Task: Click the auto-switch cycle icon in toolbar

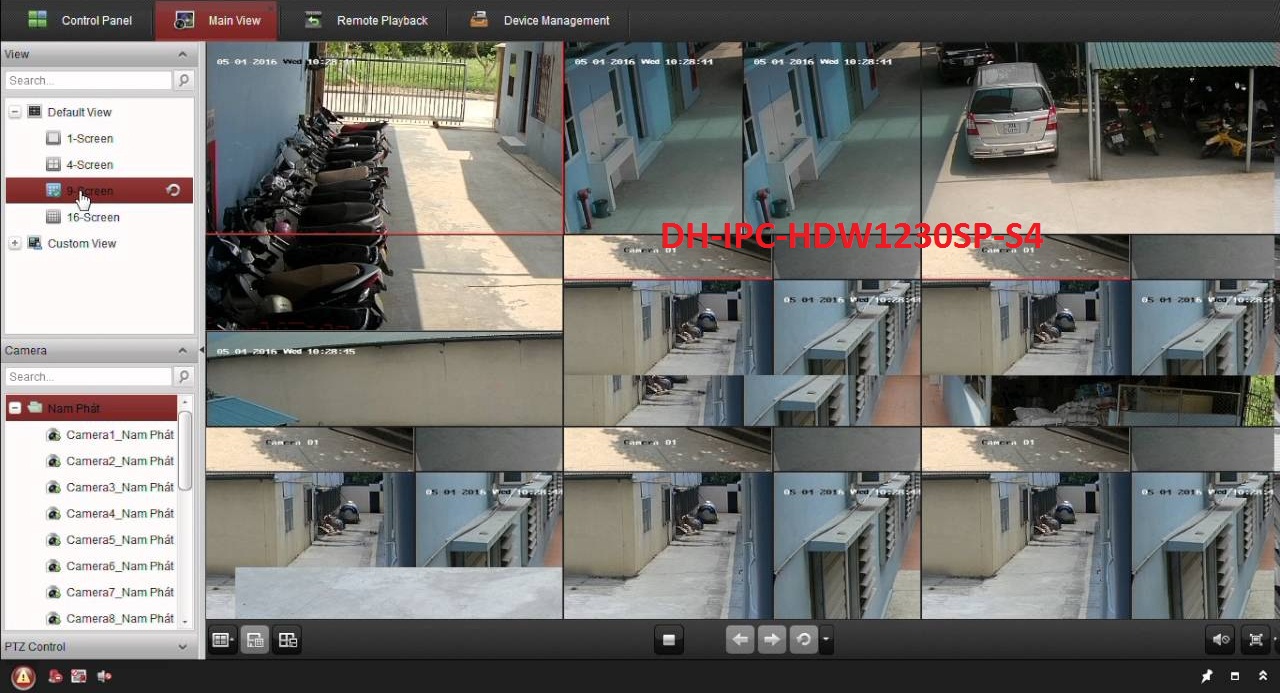Action: (802, 640)
